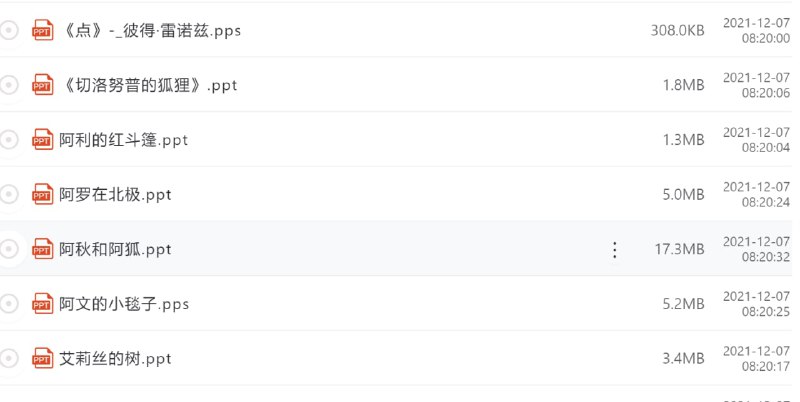Screen dimensions: 800x402
Task: Open the three-dot menu for 阿秋和阿狐.ppt
Action: coord(615,249)
